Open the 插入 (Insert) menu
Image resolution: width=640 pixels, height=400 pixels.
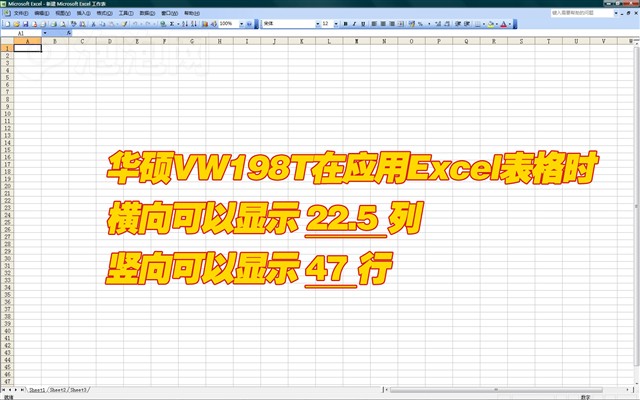(84, 13)
